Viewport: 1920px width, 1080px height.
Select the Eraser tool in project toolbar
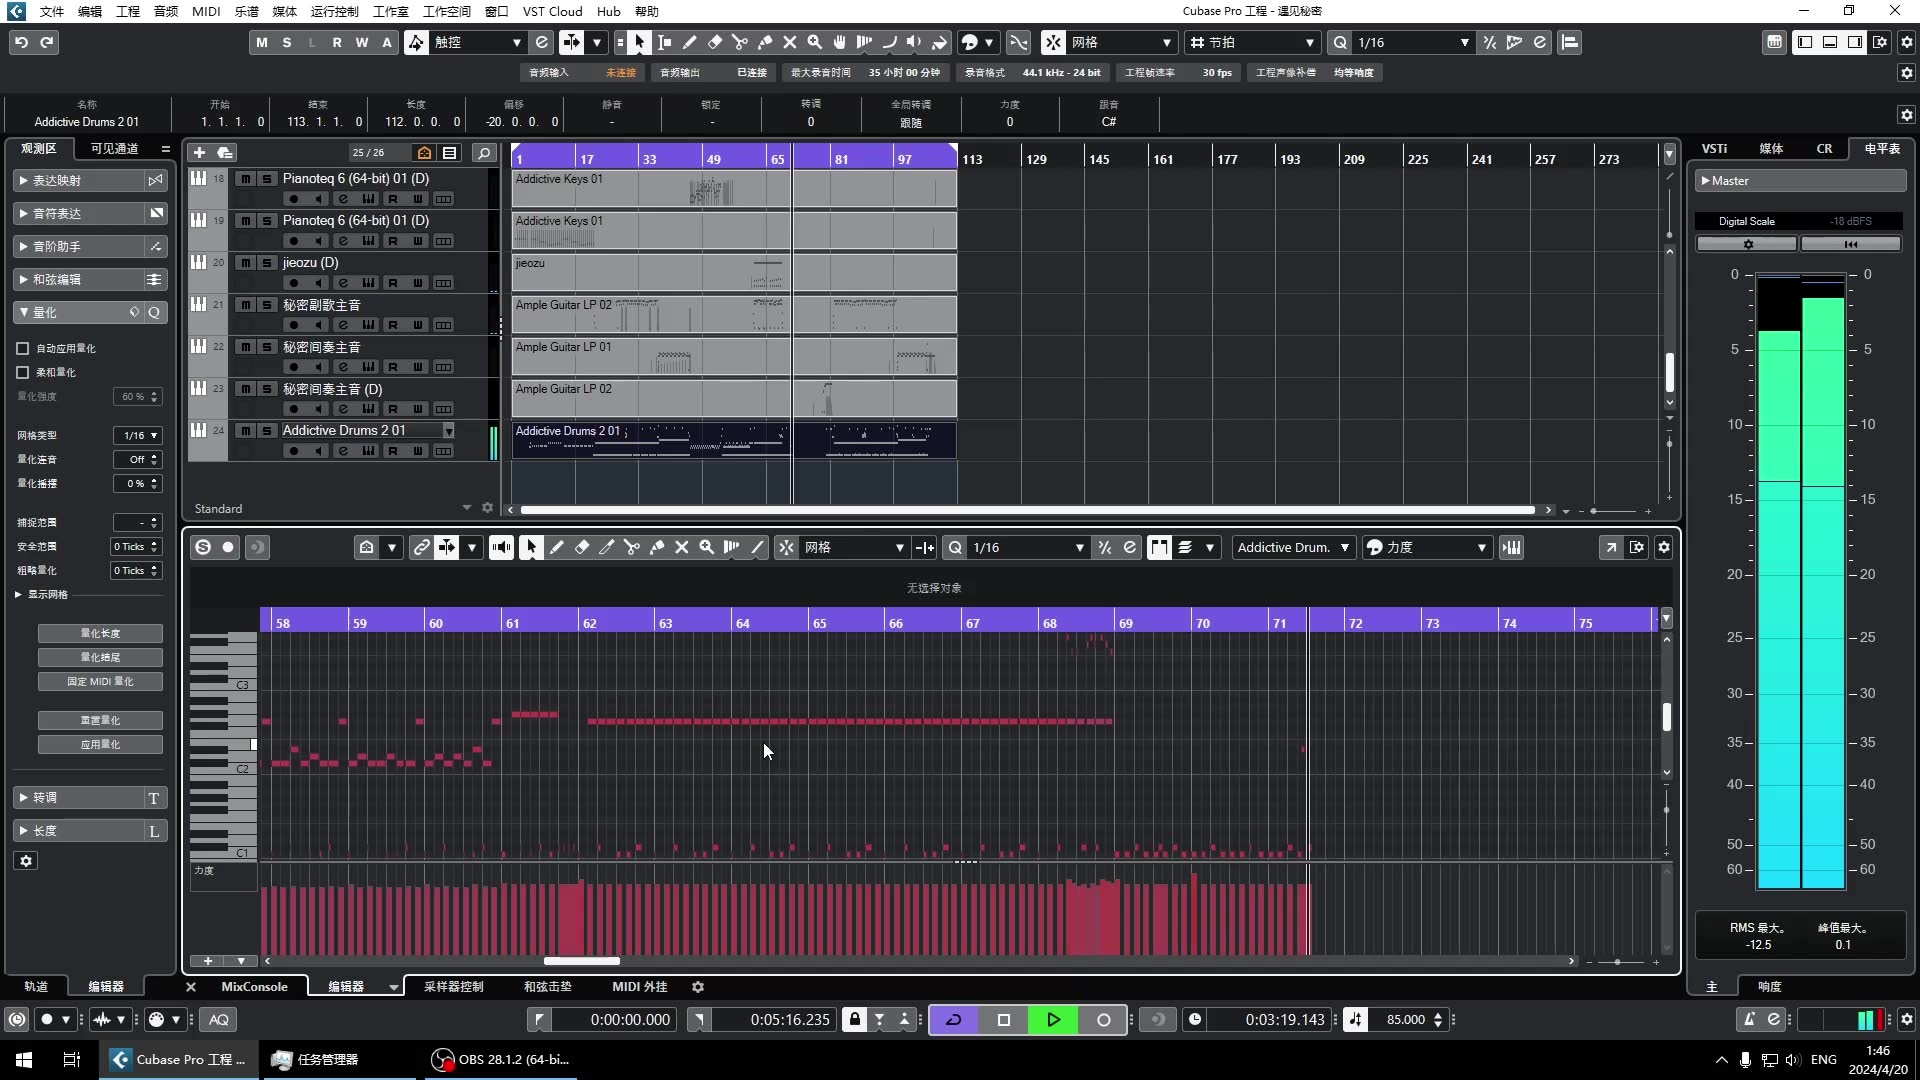(x=715, y=42)
